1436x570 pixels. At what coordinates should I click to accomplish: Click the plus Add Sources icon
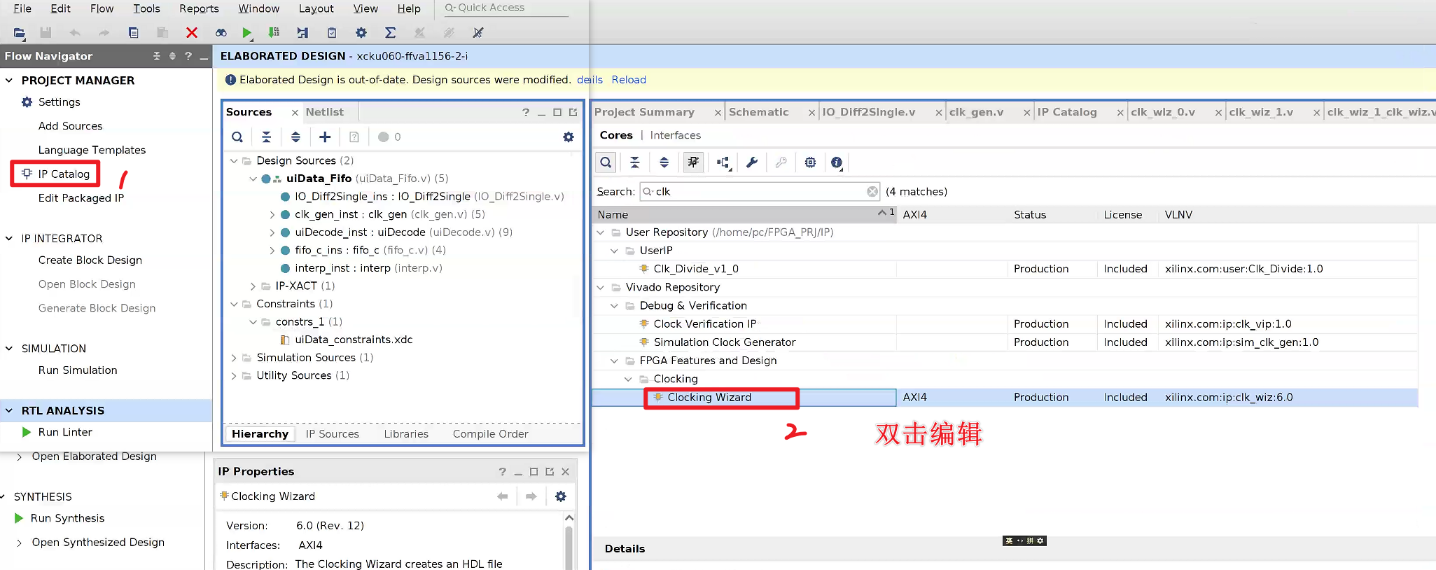tap(324, 137)
